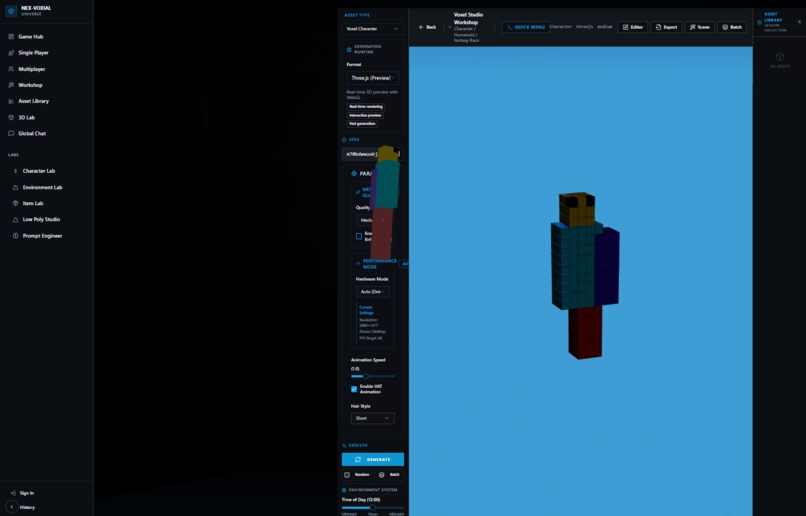Image resolution: width=806 pixels, height=516 pixels.
Task: Open the Environment Lab
Action: point(42,187)
